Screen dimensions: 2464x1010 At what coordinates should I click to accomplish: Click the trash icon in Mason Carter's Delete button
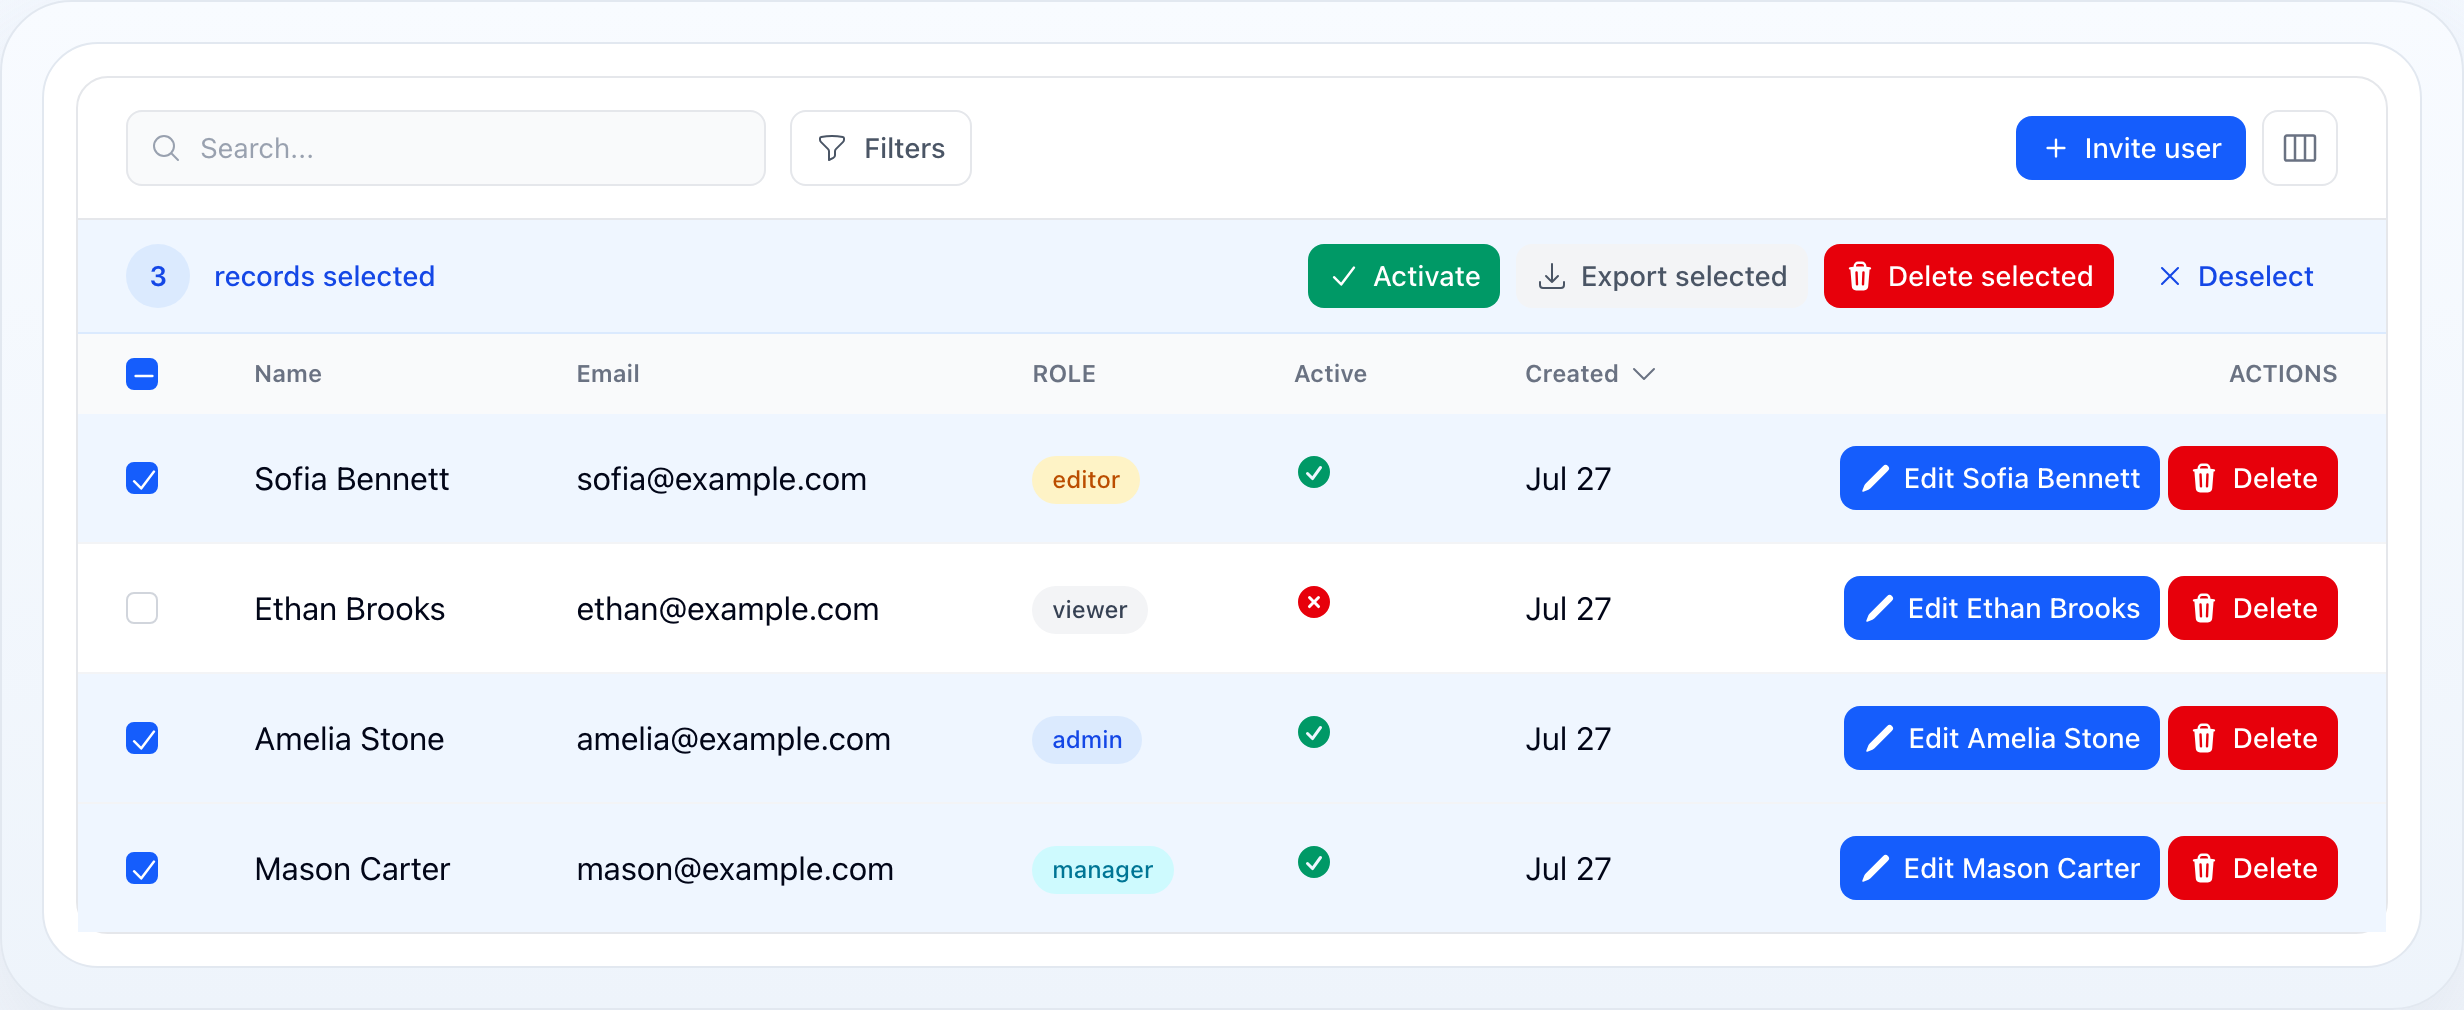click(x=2204, y=868)
